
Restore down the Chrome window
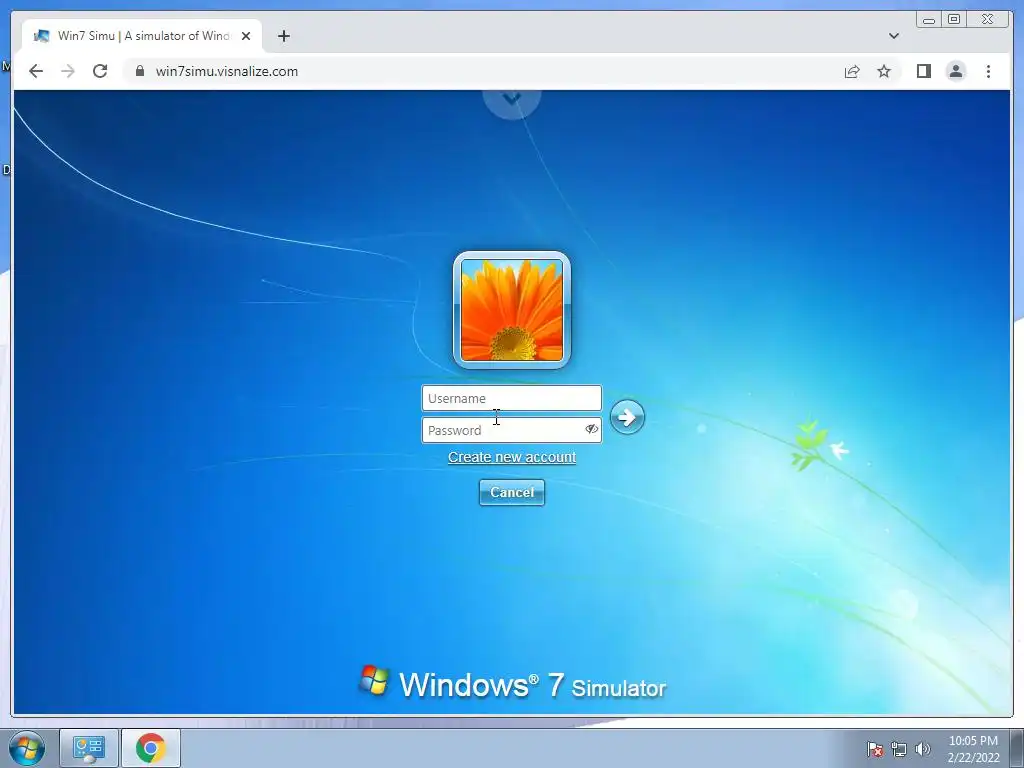954,20
